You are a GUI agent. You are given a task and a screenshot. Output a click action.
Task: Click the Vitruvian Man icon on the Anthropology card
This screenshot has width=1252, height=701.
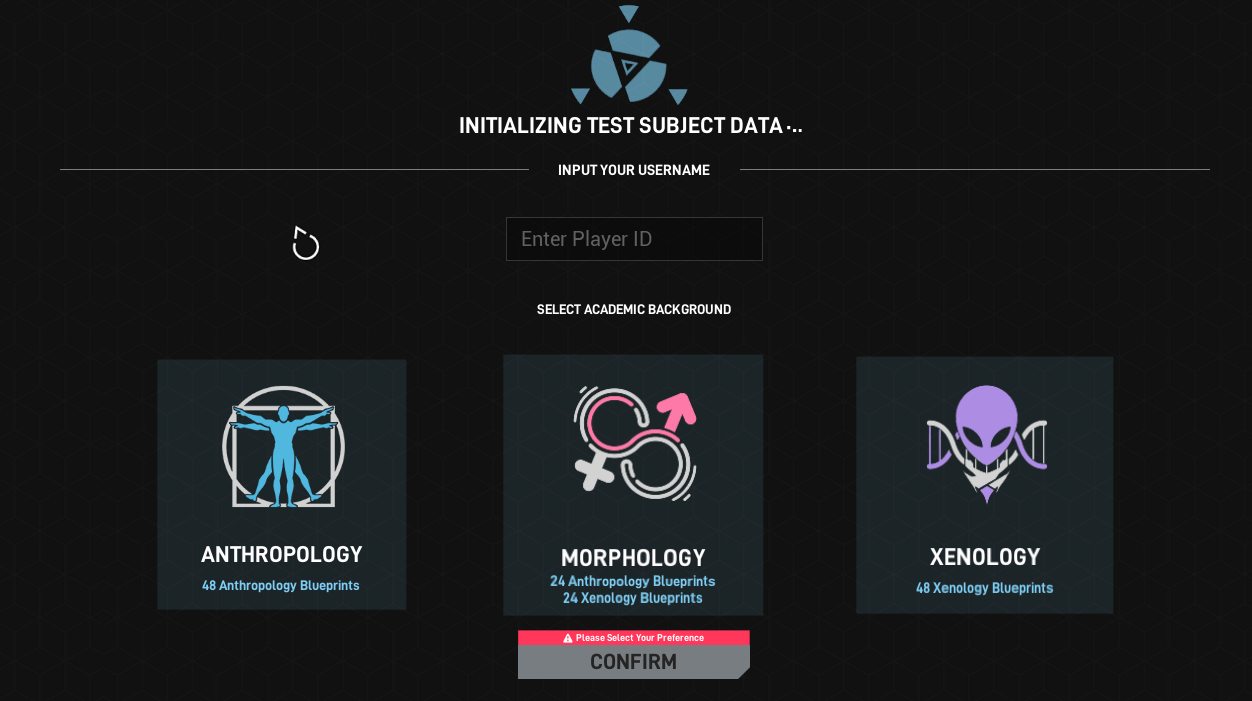click(x=281, y=449)
